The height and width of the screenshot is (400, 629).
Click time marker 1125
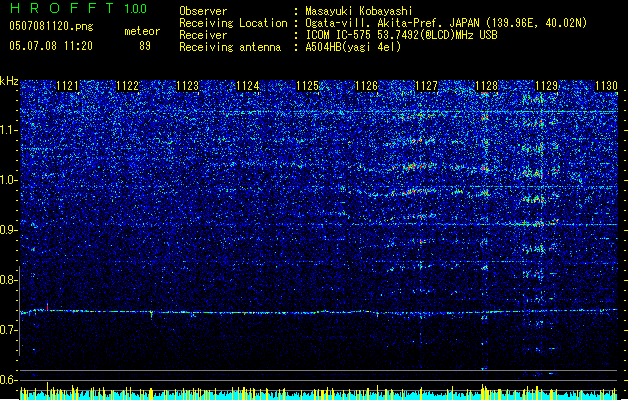tap(307, 86)
